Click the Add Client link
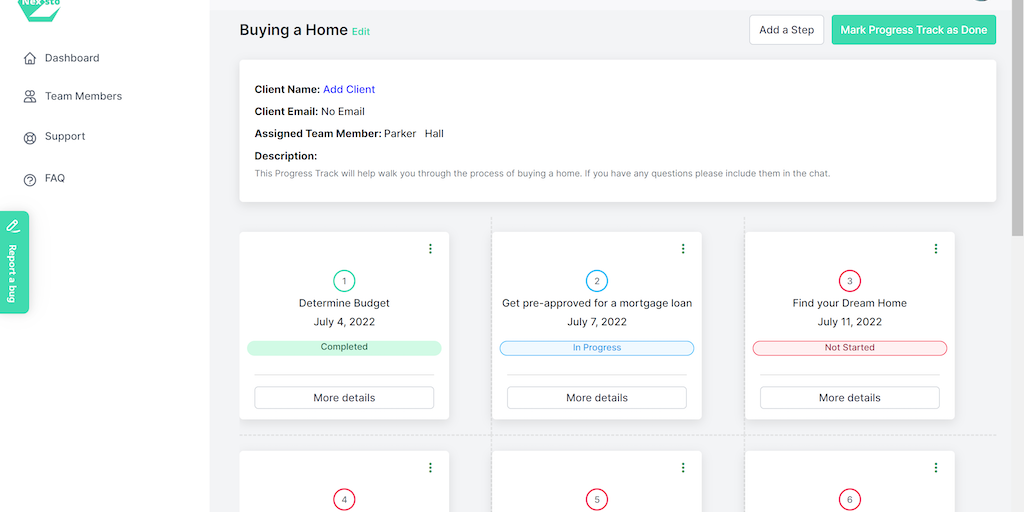The height and width of the screenshot is (512, 1024). click(349, 90)
